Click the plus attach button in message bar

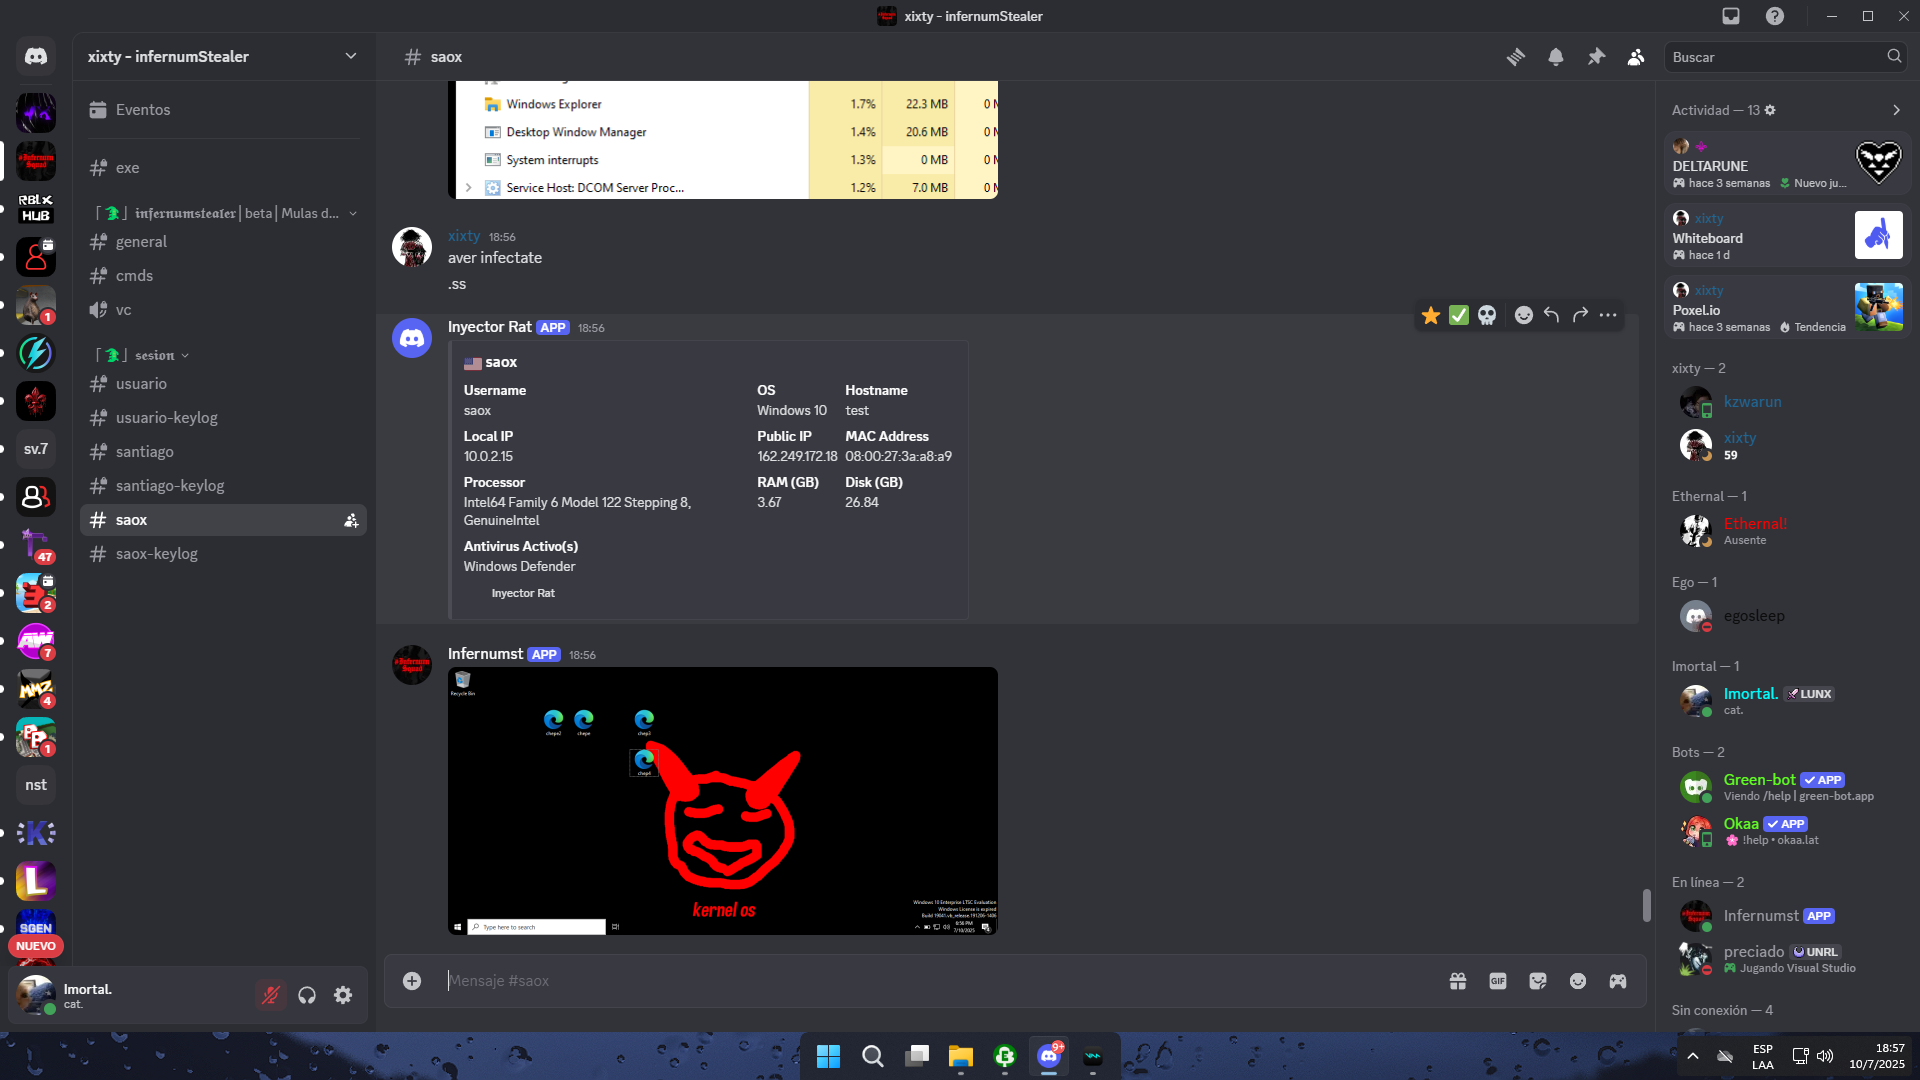pyautogui.click(x=412, y=981)
